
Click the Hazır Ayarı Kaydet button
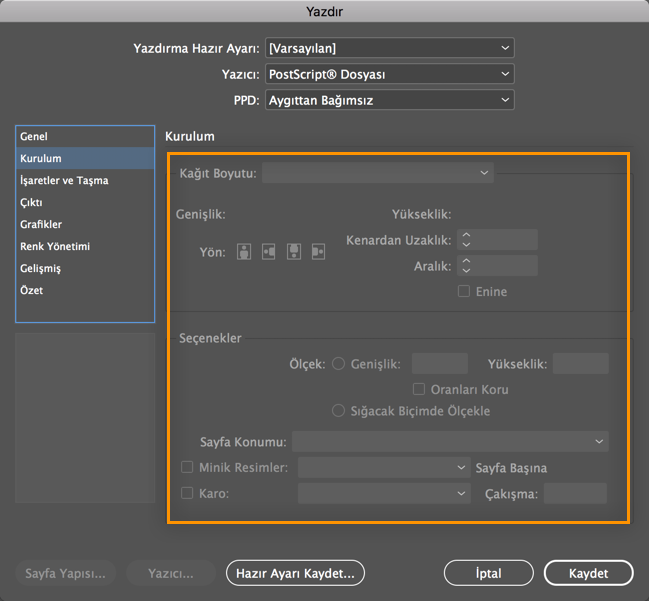coord(295,573)
